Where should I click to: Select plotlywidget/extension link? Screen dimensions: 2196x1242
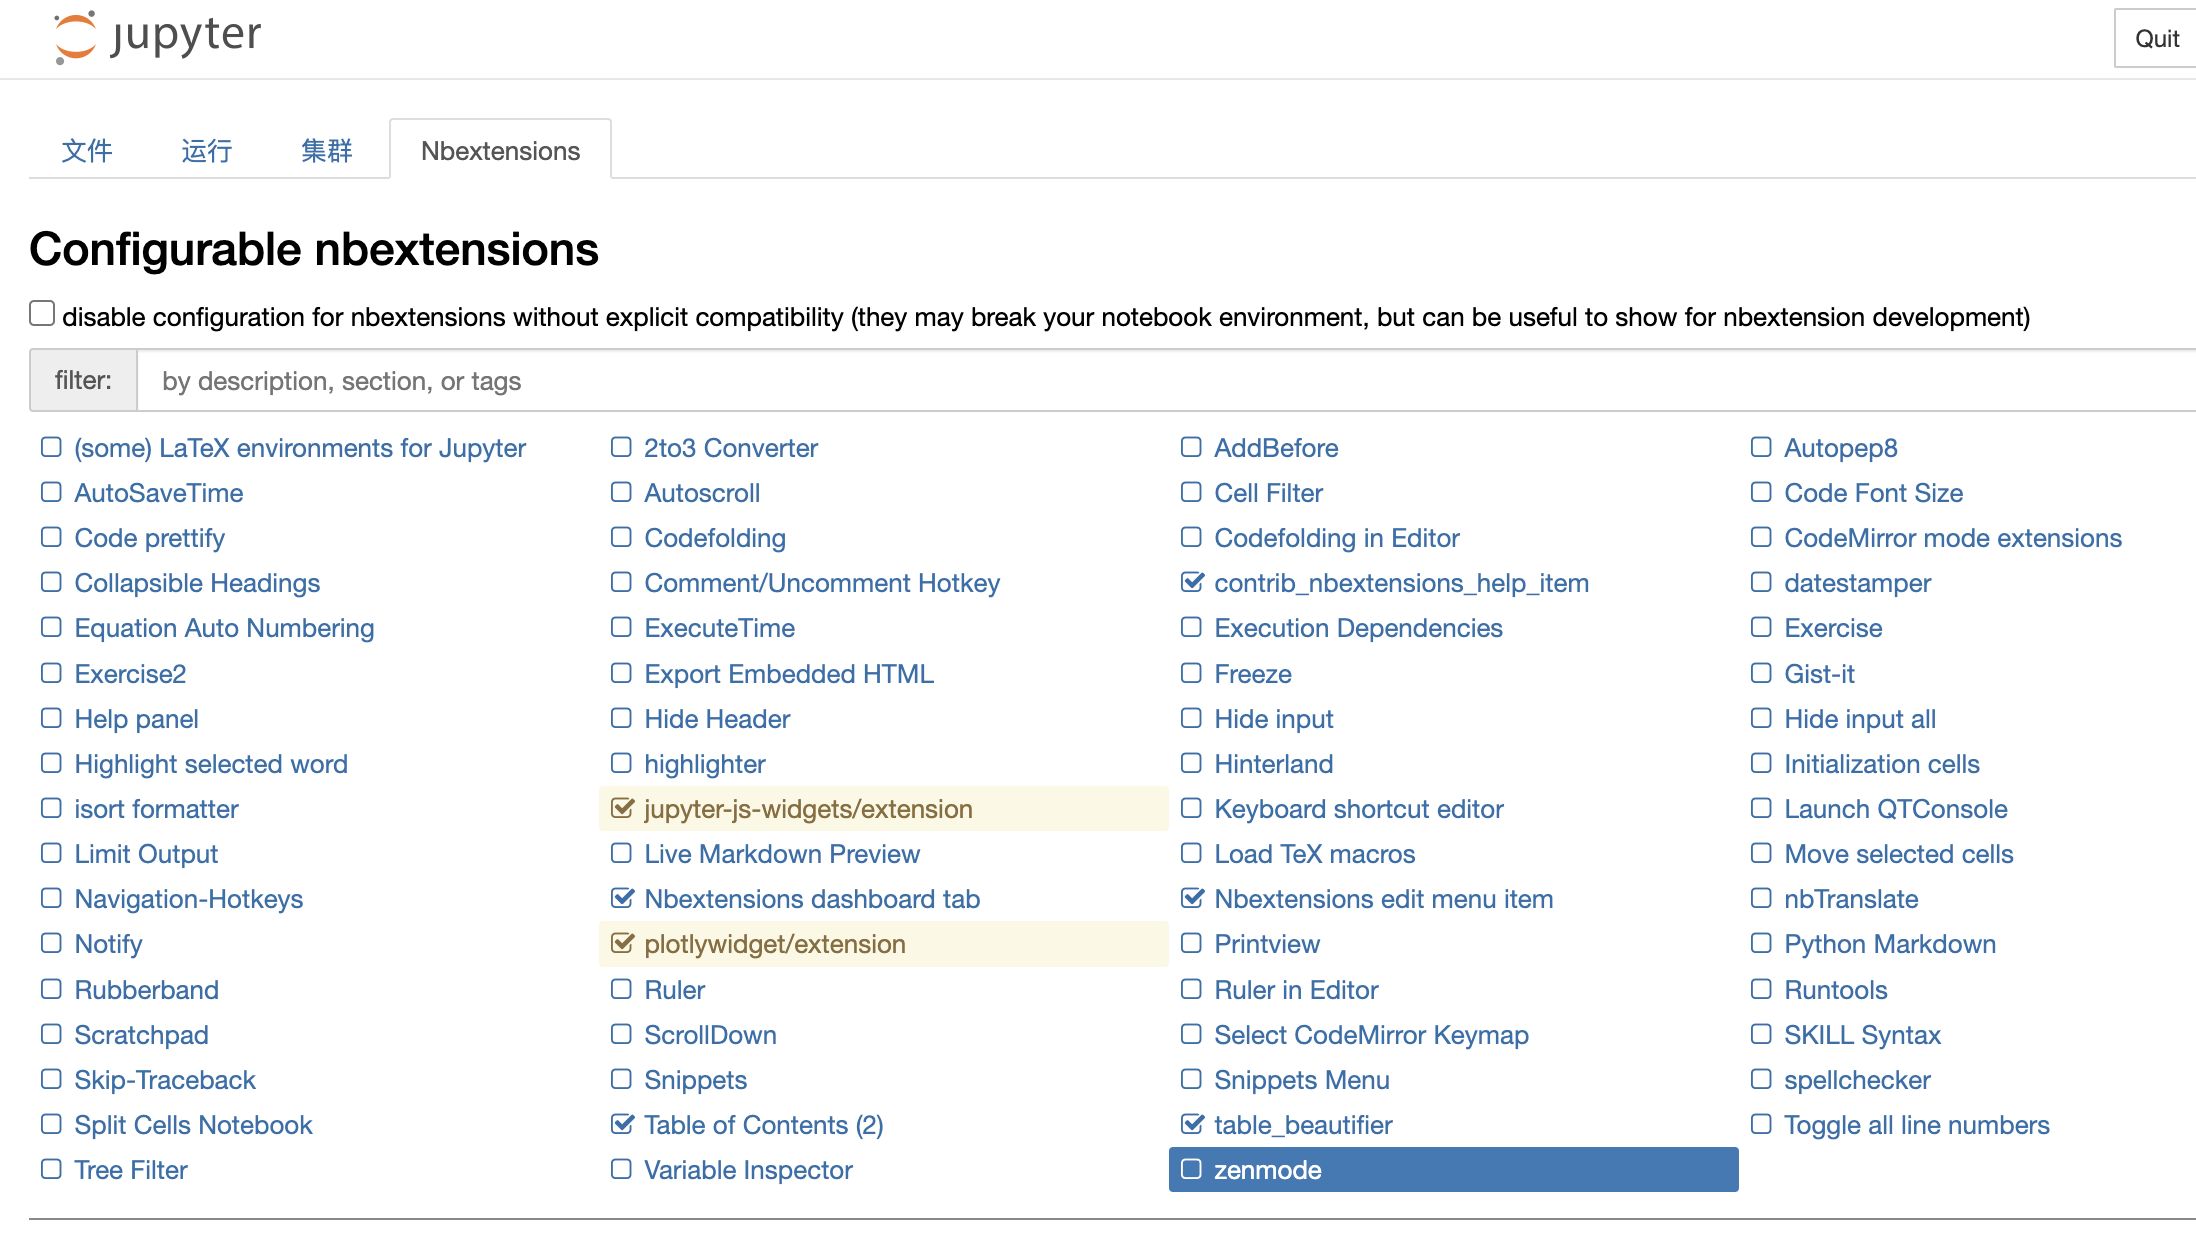(x=775, y=944)
